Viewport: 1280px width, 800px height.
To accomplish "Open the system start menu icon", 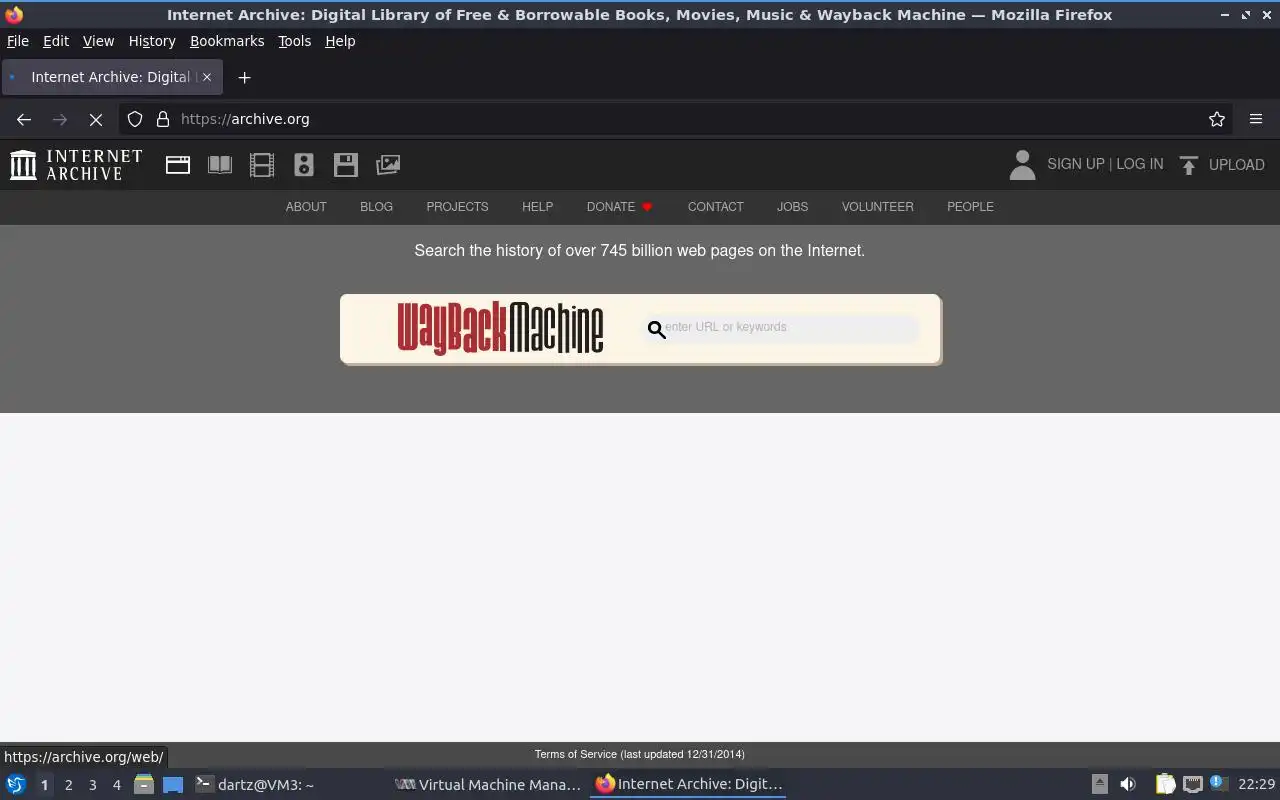I will tap(16, 784).
